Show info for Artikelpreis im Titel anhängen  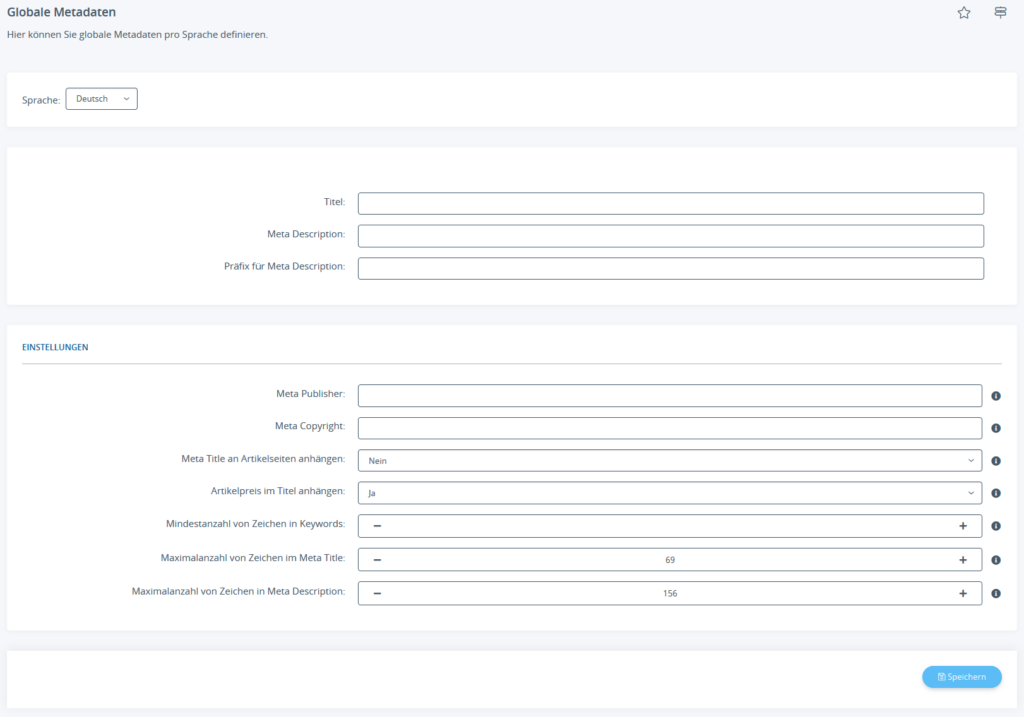coord(996,493)
